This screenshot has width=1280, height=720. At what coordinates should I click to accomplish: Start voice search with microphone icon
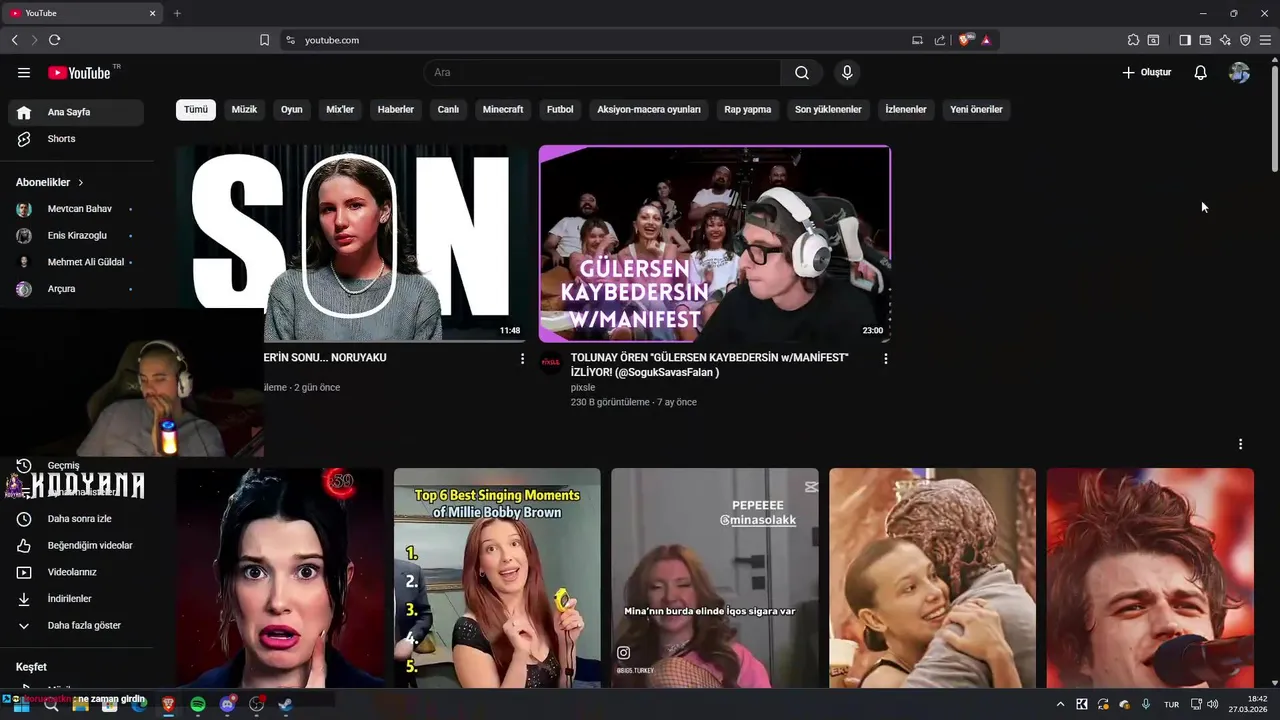[847, 73]
